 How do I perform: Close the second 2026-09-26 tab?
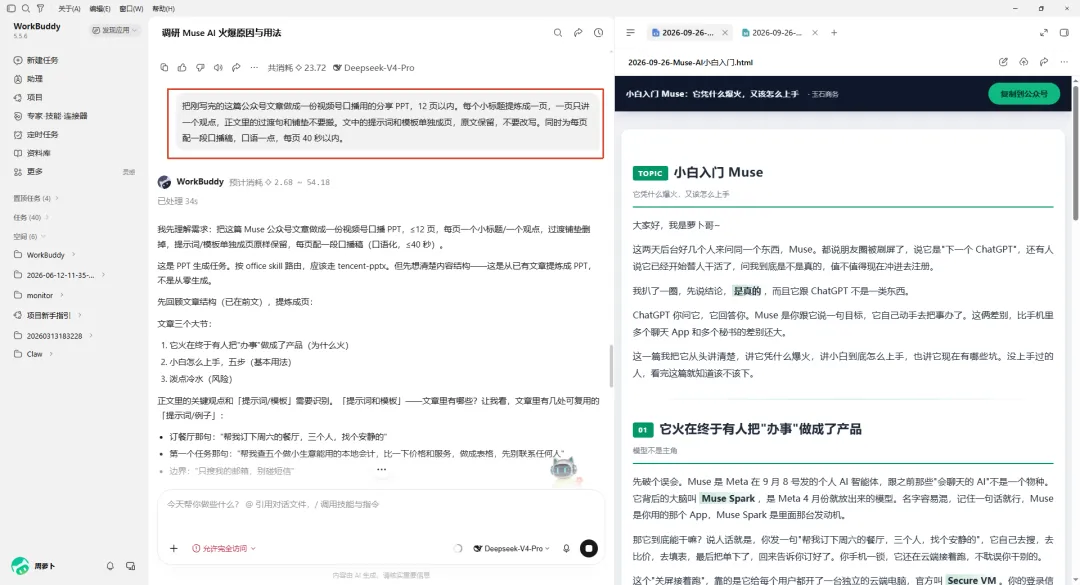pos(815,32)
